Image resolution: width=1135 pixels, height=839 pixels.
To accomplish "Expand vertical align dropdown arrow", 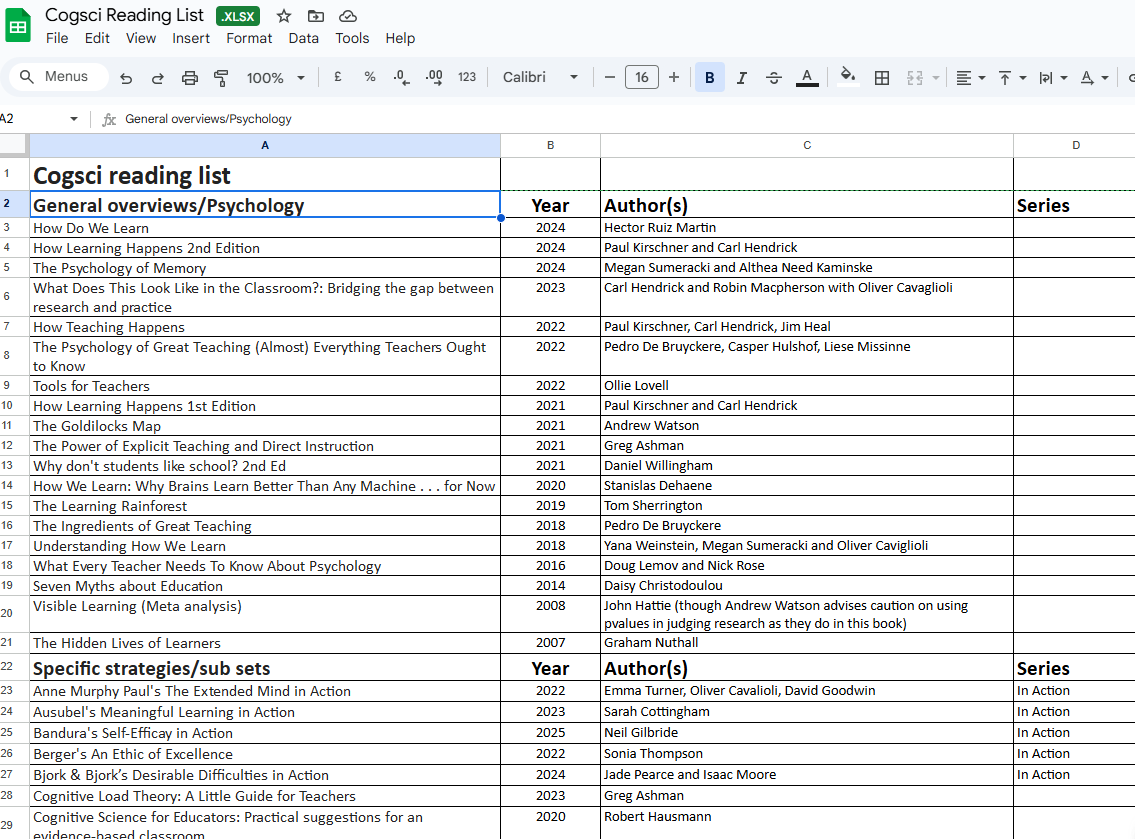I will (1023, 77).
